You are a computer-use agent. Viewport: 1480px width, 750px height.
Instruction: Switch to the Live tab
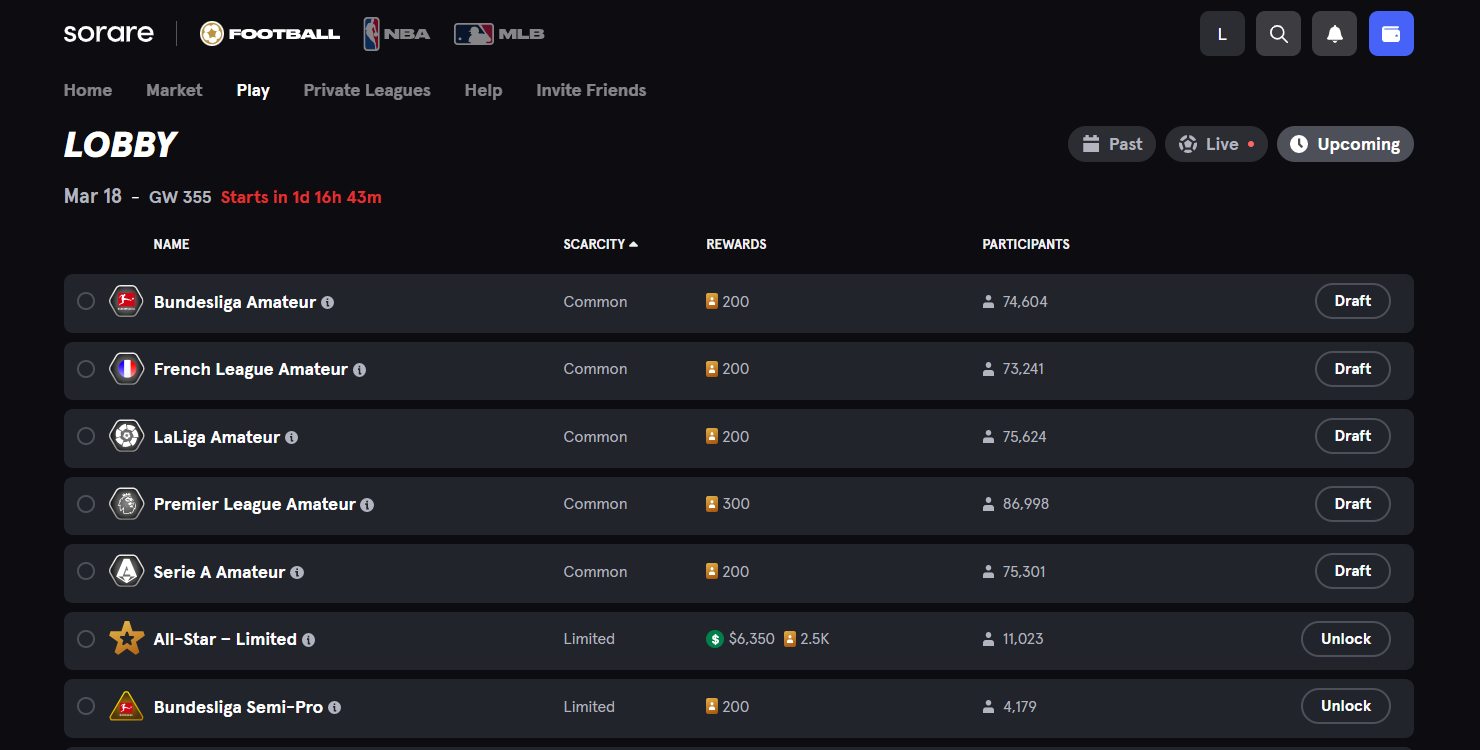pos(1216,144)
